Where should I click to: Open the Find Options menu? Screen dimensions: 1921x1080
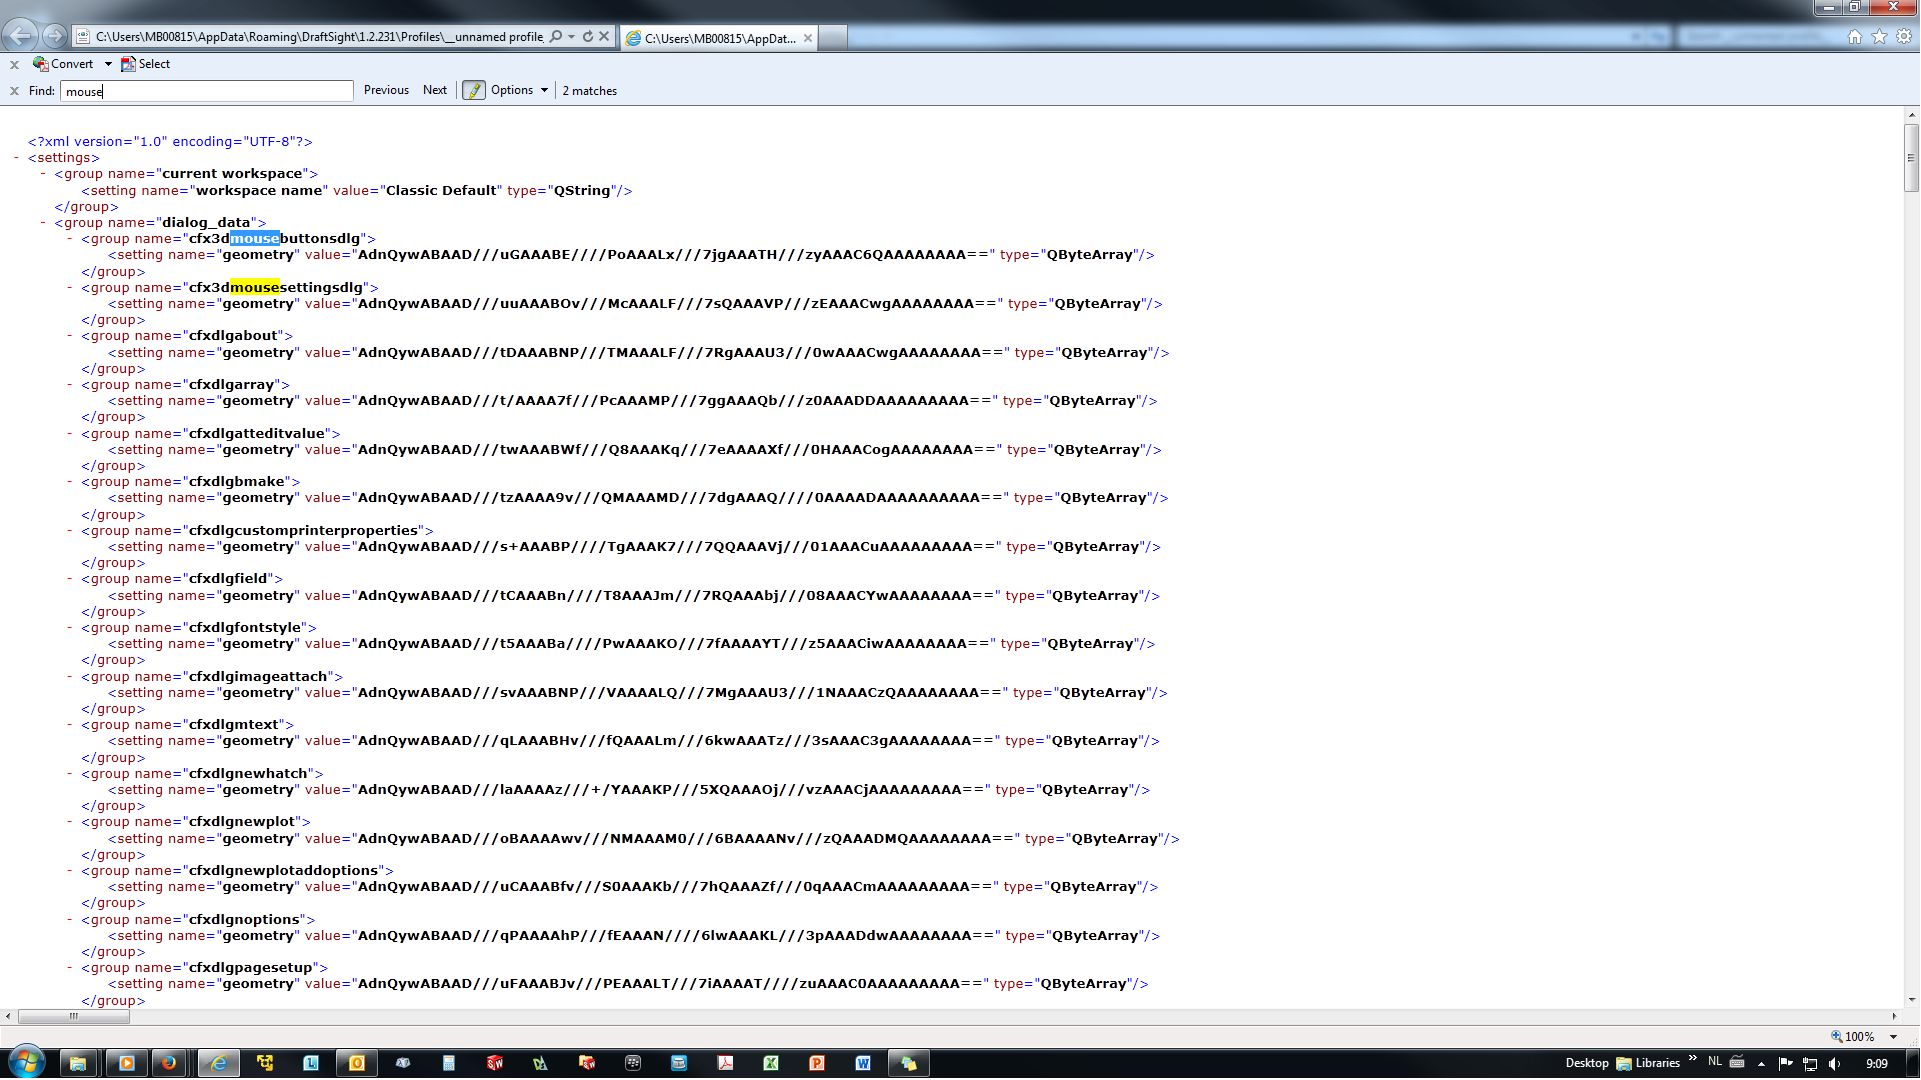point(519,90)
